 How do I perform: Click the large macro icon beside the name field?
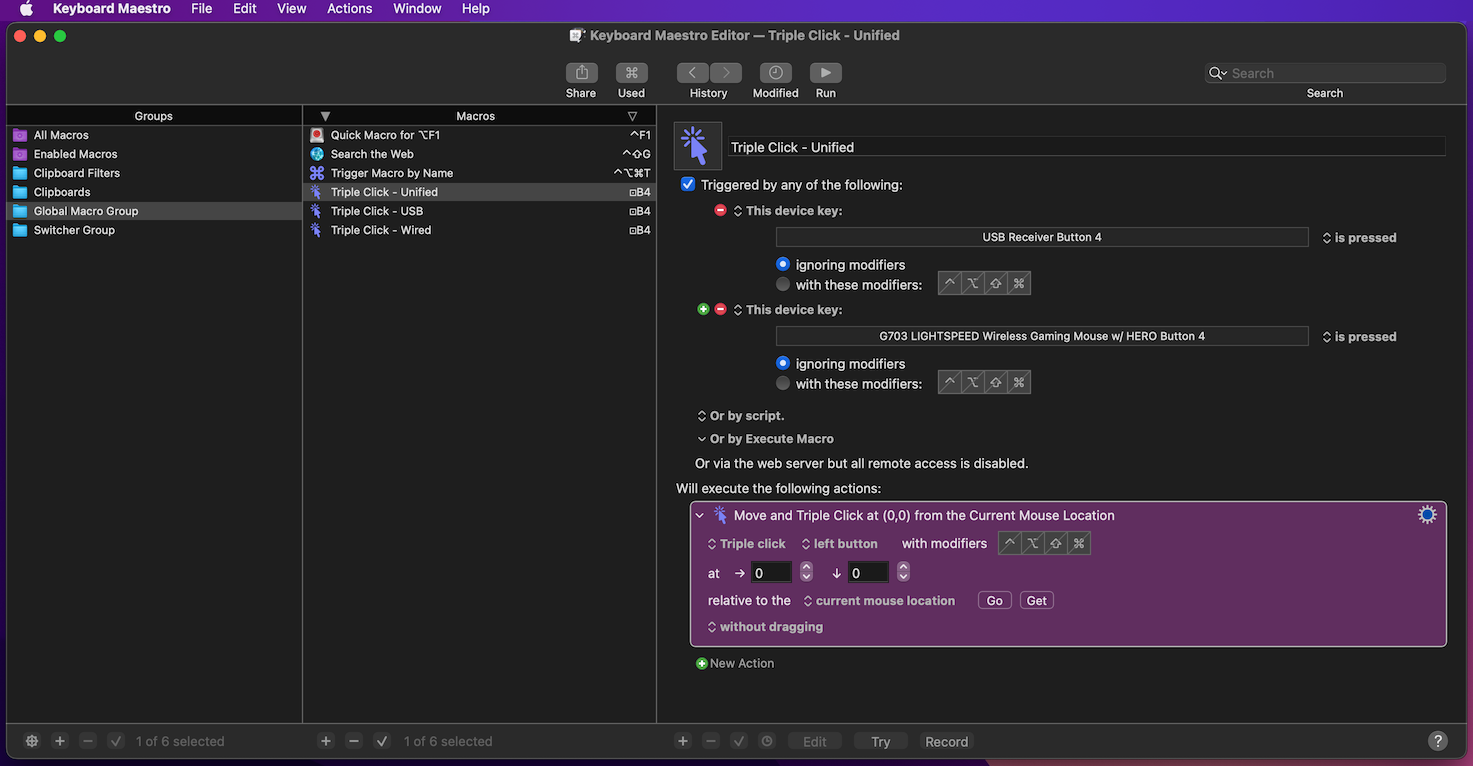tap(697, 146)
